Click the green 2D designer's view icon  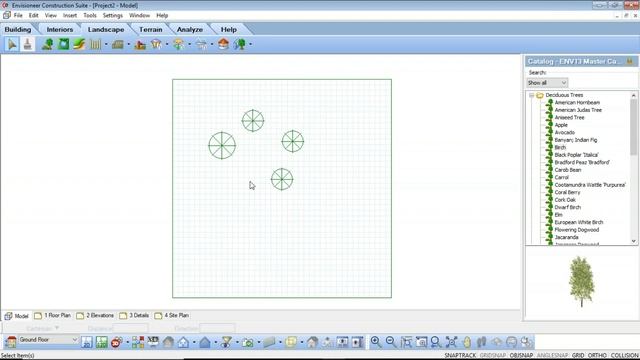click(x=102, y=342)
